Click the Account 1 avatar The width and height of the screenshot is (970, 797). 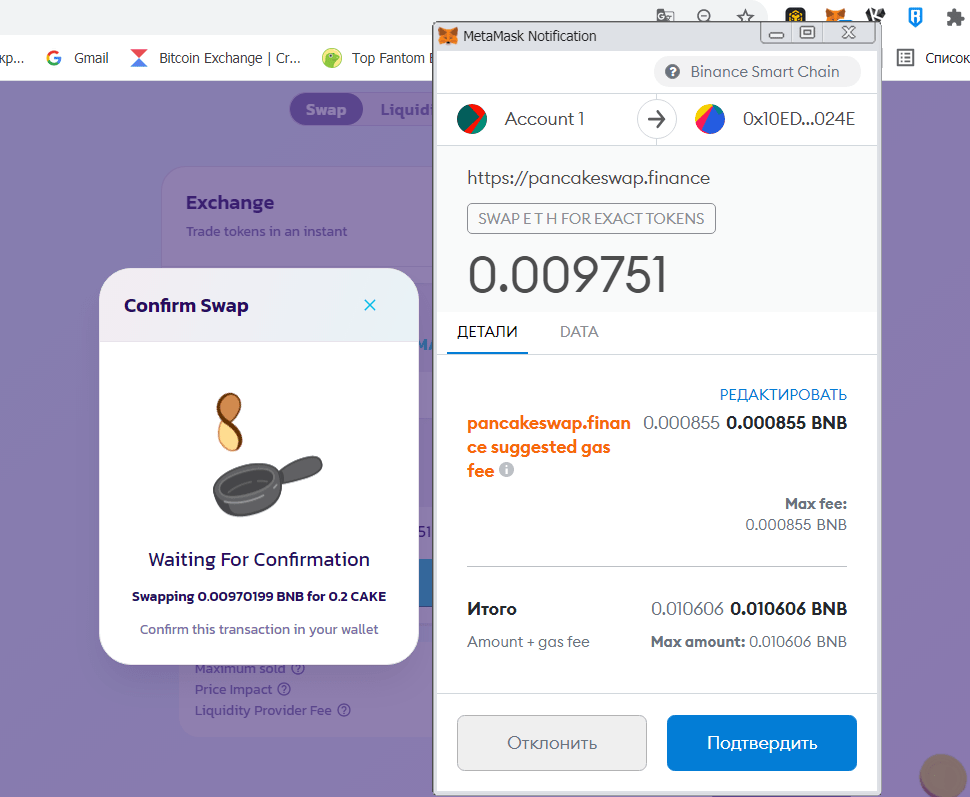pyautogui.click(x=472, y=119)
